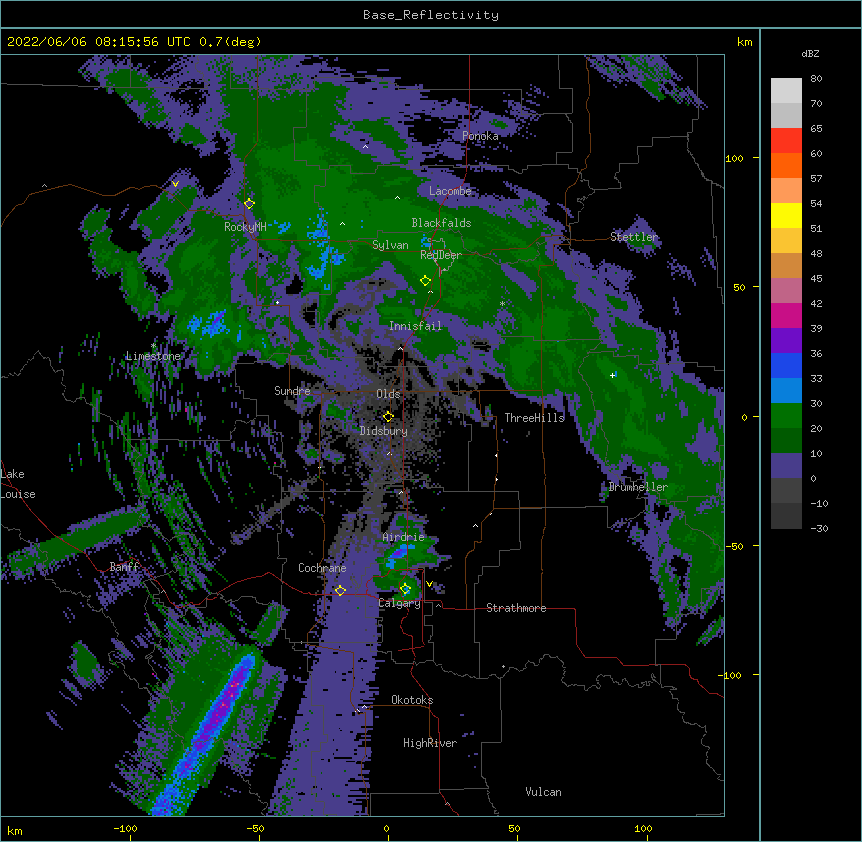Click the Sundre city label
862x842 pixels.
292,391
